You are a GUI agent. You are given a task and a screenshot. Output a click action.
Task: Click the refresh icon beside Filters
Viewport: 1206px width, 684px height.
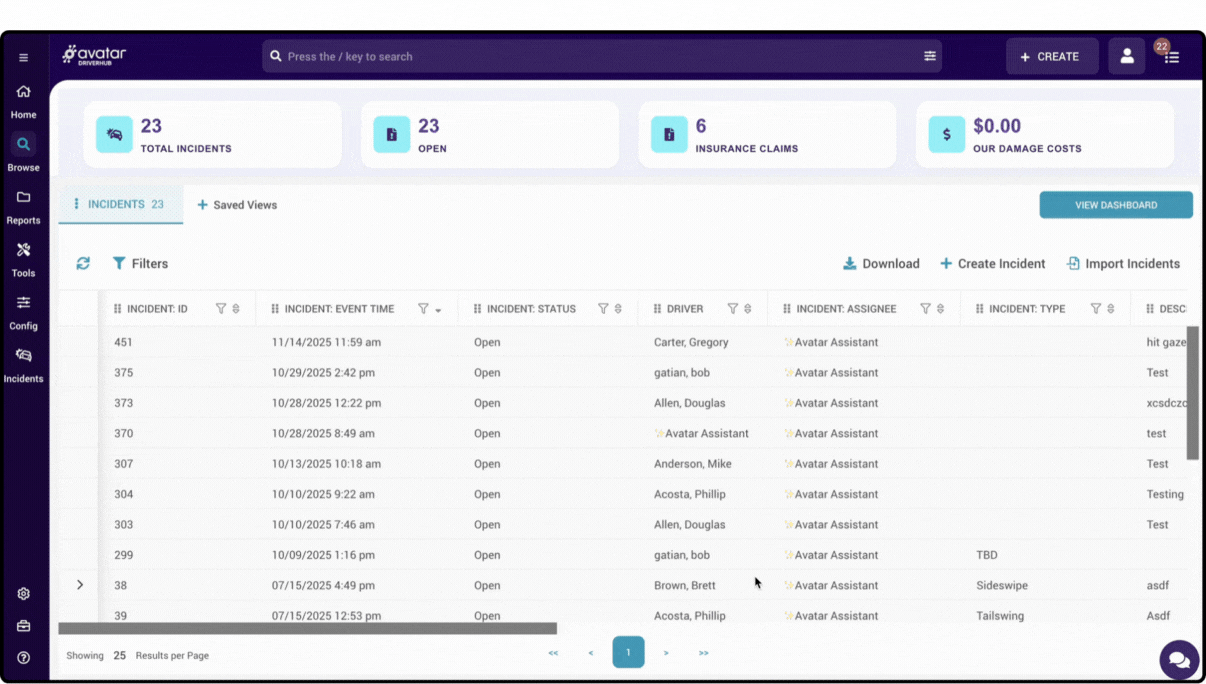tap(83, 264)
